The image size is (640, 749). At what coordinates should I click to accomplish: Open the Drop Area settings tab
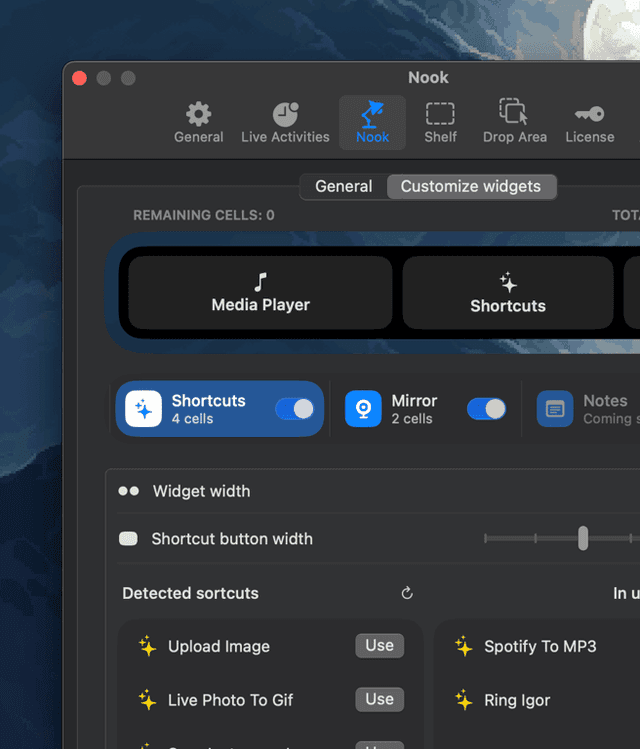coord(514,122)
